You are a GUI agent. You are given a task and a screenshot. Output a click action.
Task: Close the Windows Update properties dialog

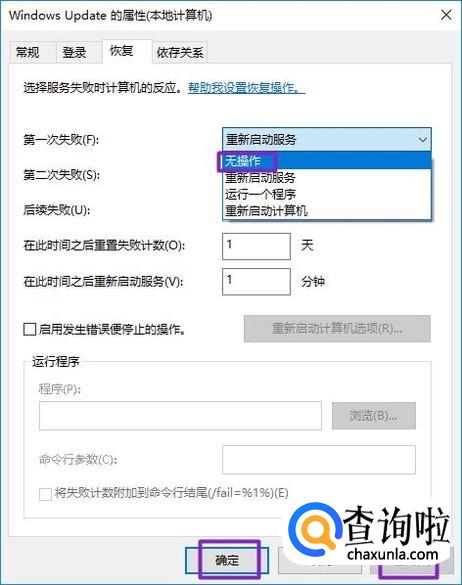446,15
